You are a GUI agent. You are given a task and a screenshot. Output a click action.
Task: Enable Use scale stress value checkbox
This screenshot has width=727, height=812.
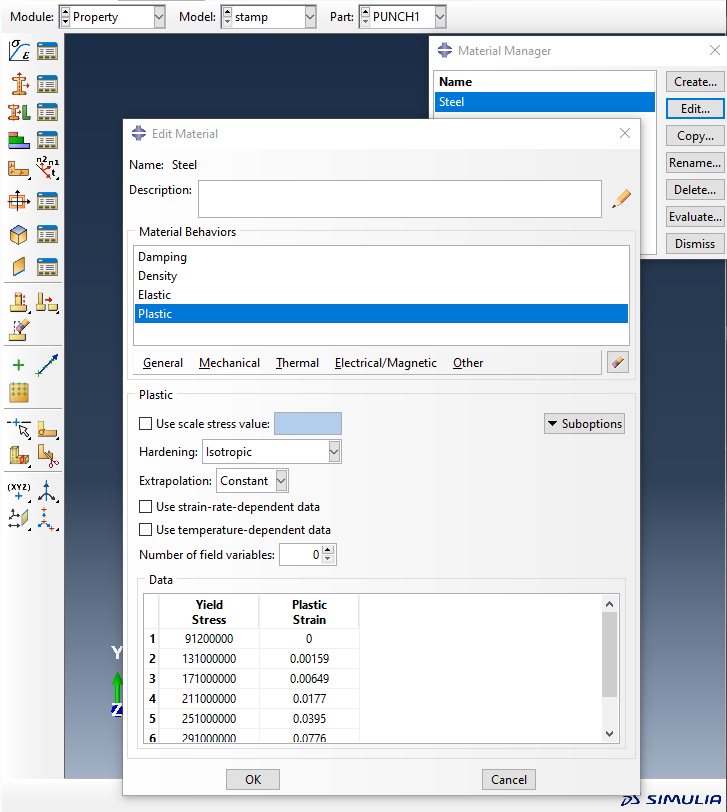click(146, 424)
